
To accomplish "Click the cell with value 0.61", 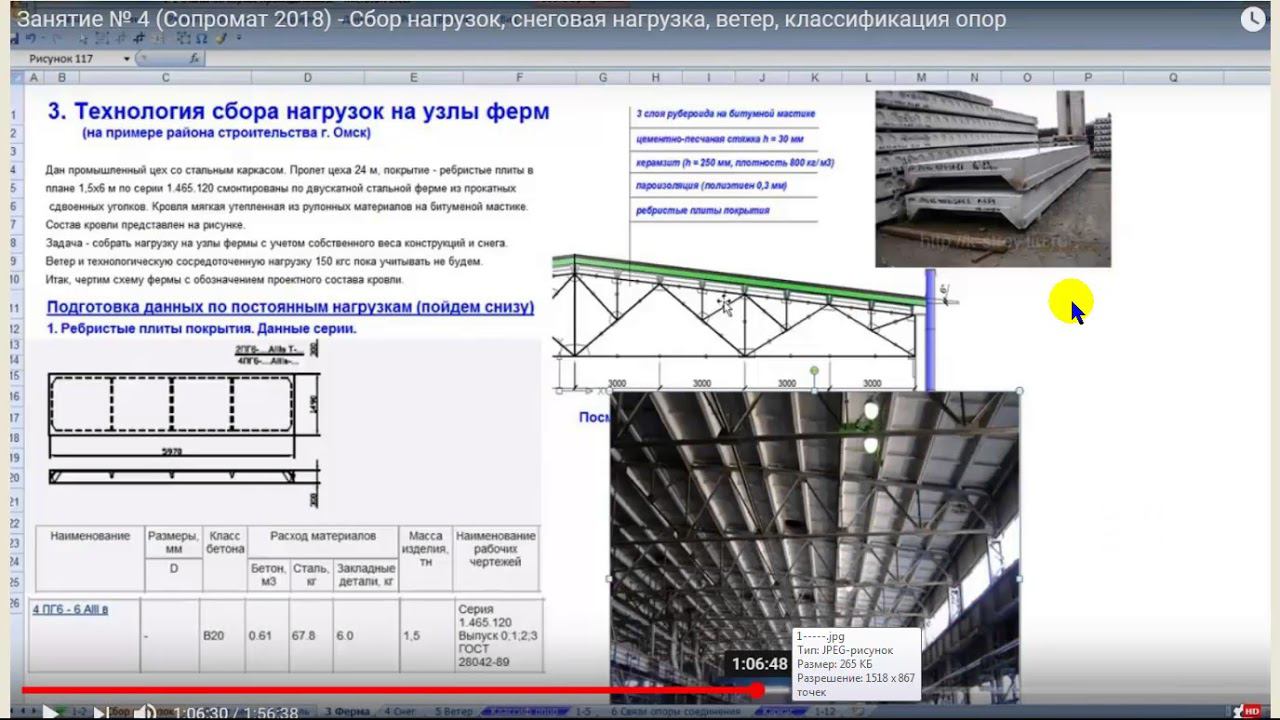I will pyautogui.click(x=260, y=635).
